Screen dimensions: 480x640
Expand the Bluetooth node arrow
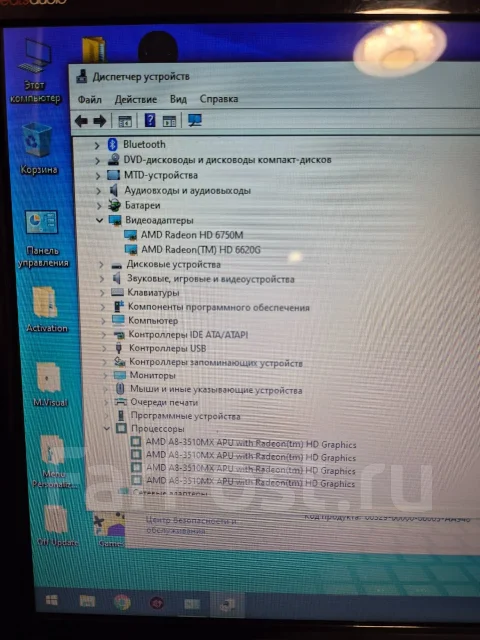[97, 145]
